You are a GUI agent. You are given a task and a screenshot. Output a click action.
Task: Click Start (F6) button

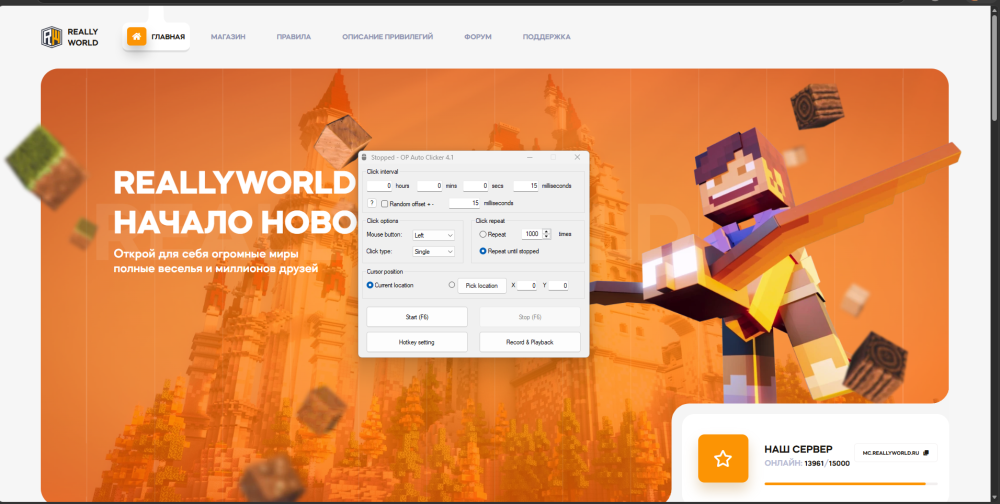[417, 317]
